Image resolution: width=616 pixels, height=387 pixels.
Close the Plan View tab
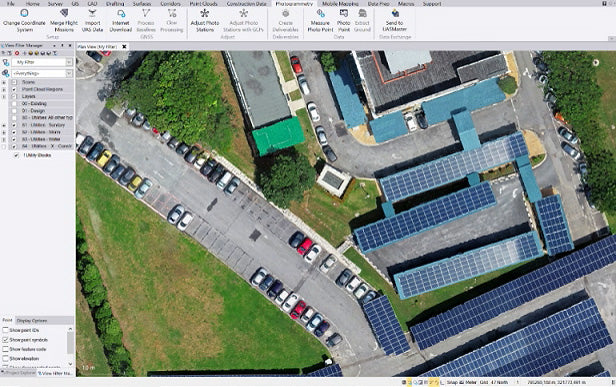point(124,46)
